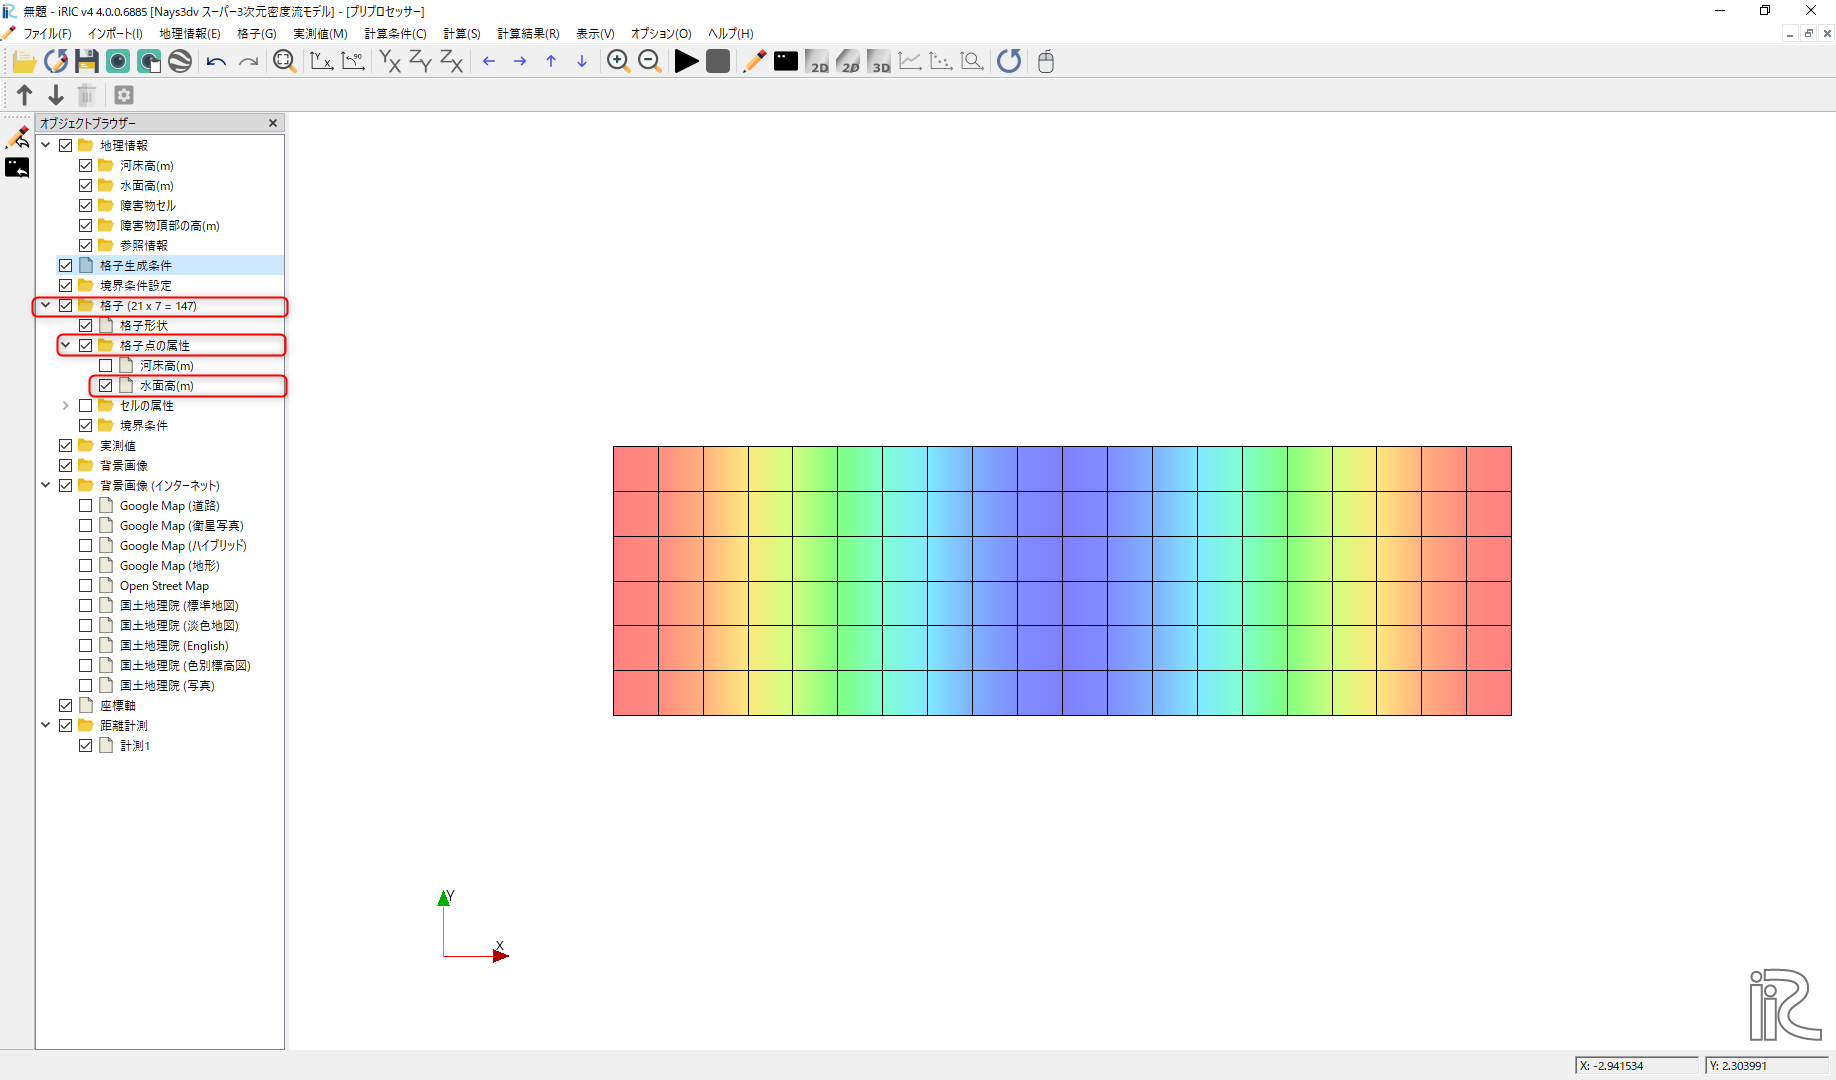Click the mouse hint icon
The width and height of the screenshot is (1836, 1080).
pos(1046,62)
